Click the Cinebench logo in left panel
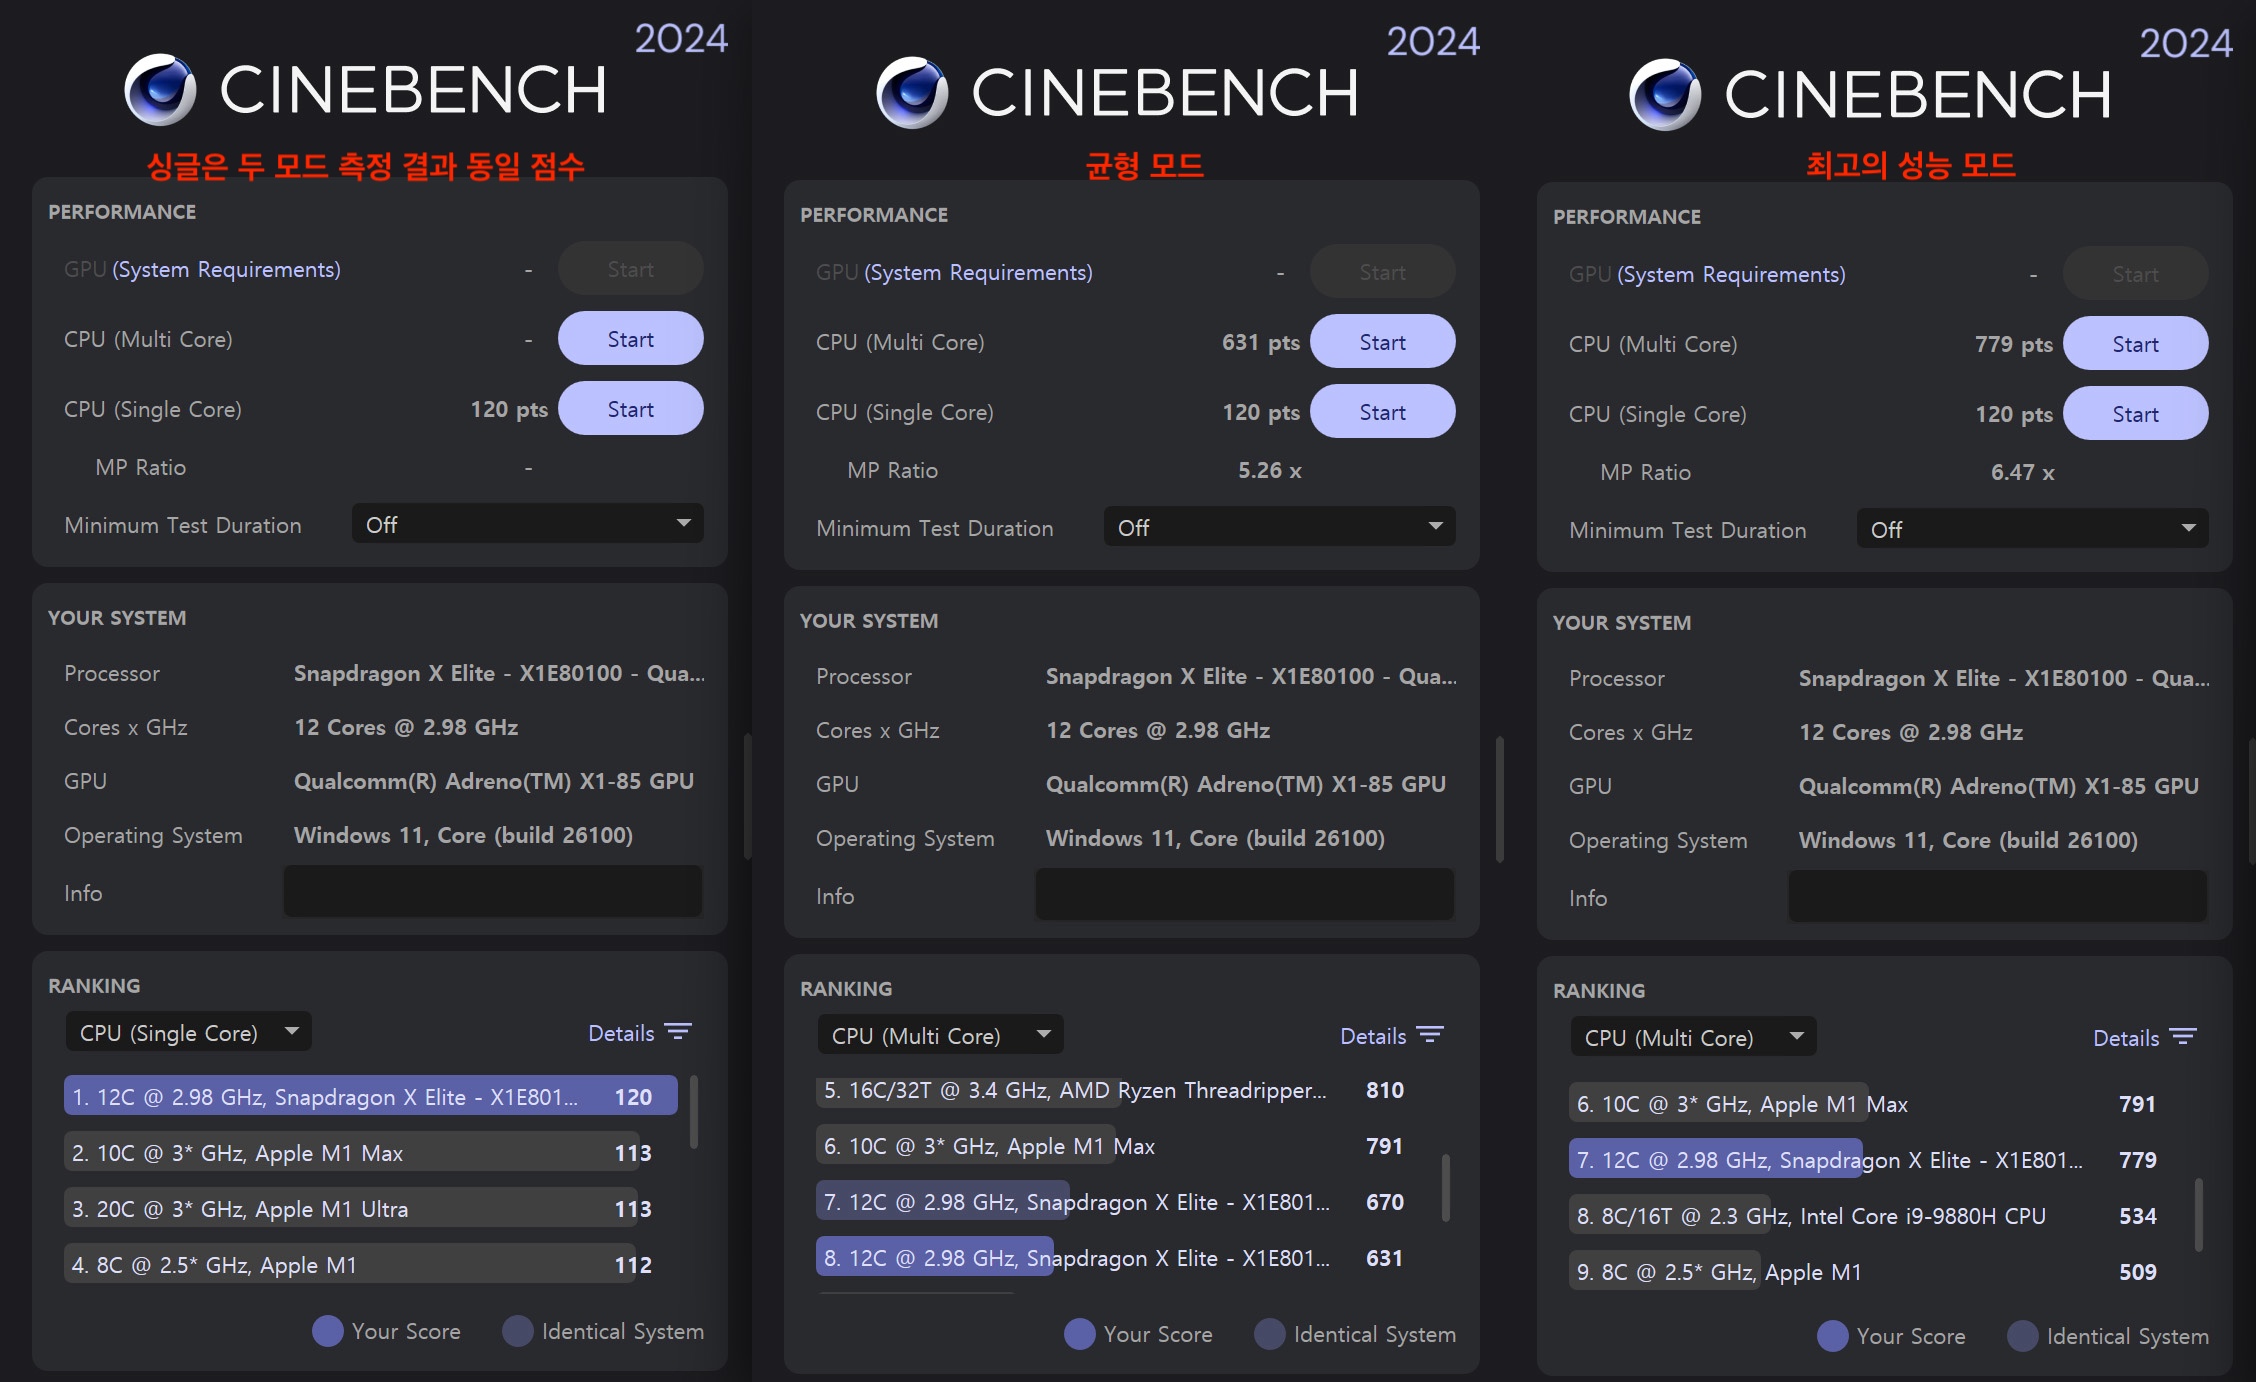This screenshot has width=2256, height=1382. click(160, 90)
